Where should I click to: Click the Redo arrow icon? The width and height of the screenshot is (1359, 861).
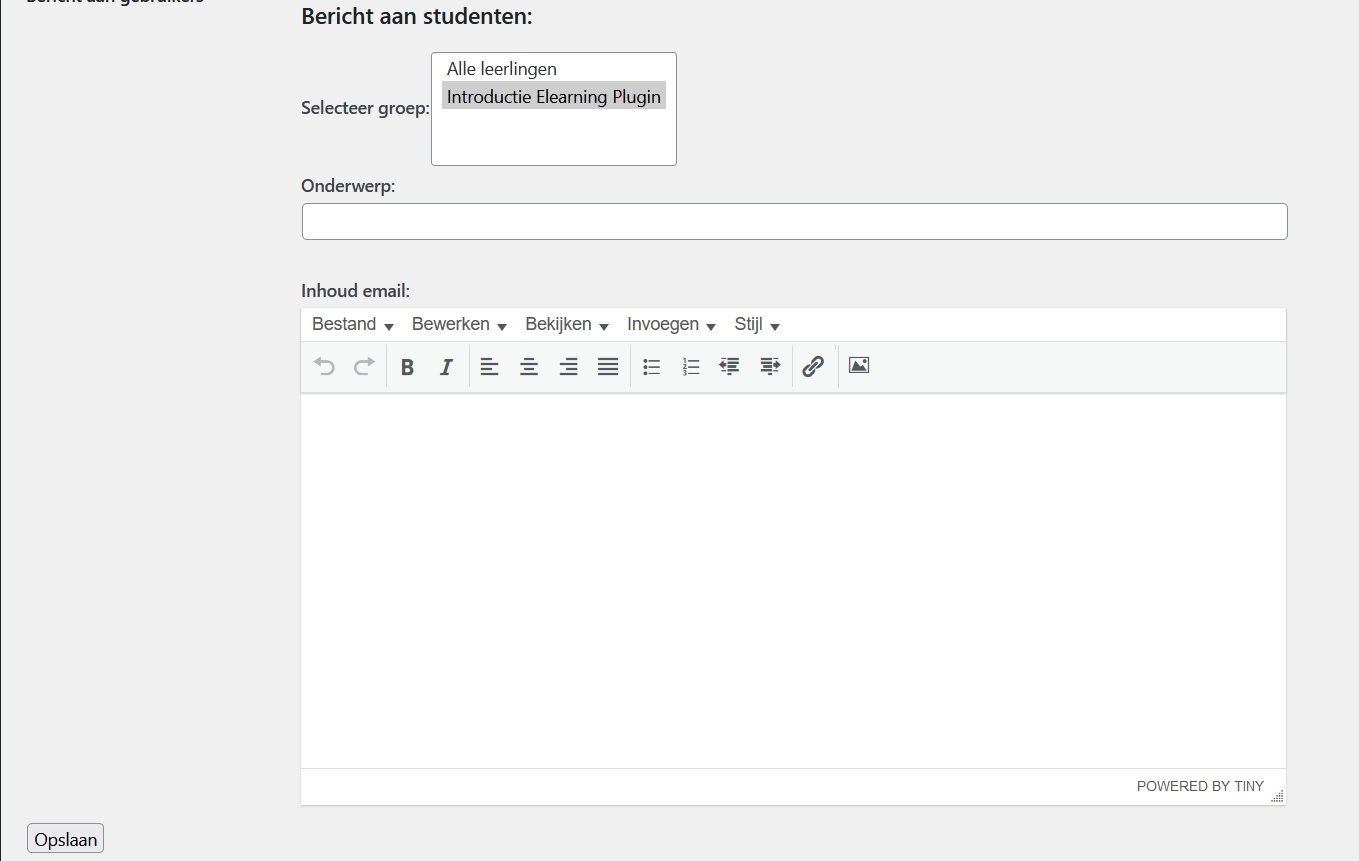[364, 367]
